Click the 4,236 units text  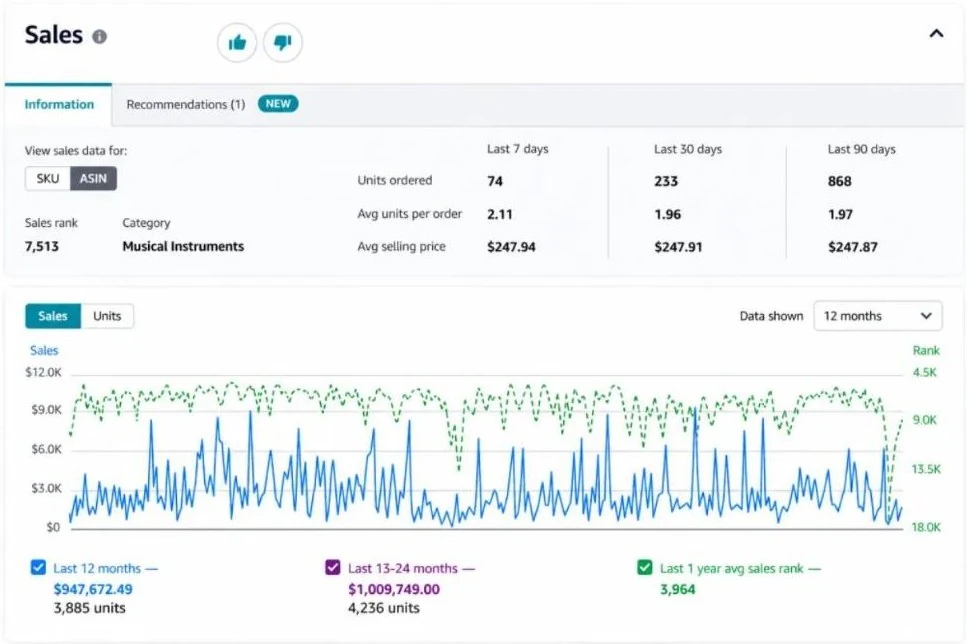[x=384, y=608]
